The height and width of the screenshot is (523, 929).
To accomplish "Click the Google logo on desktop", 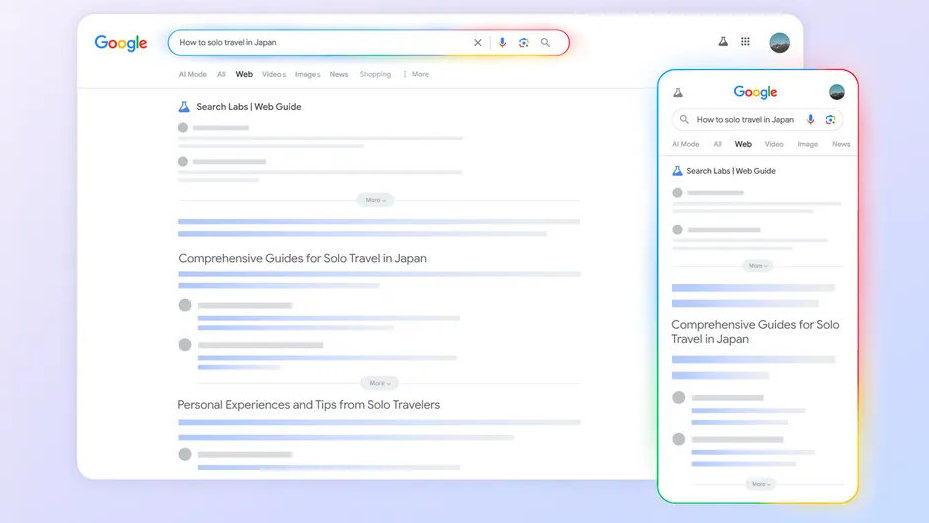I will (121, 43).
